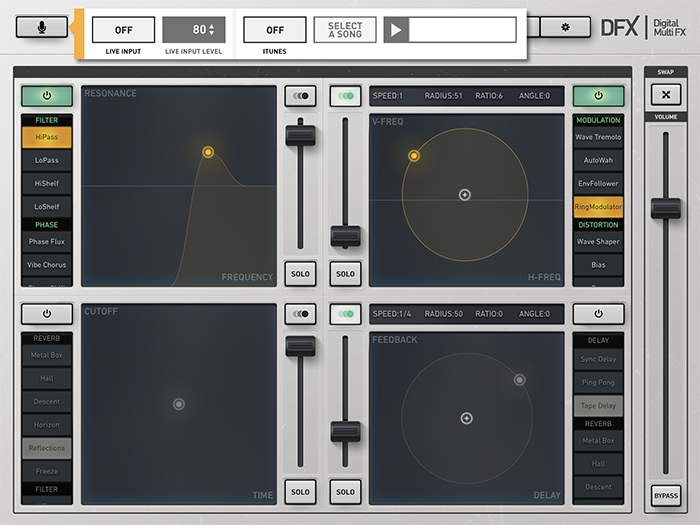Click the Reverb slot level fader handle
The height and width of the screenshot is (525, 700).
click(300, 346)
